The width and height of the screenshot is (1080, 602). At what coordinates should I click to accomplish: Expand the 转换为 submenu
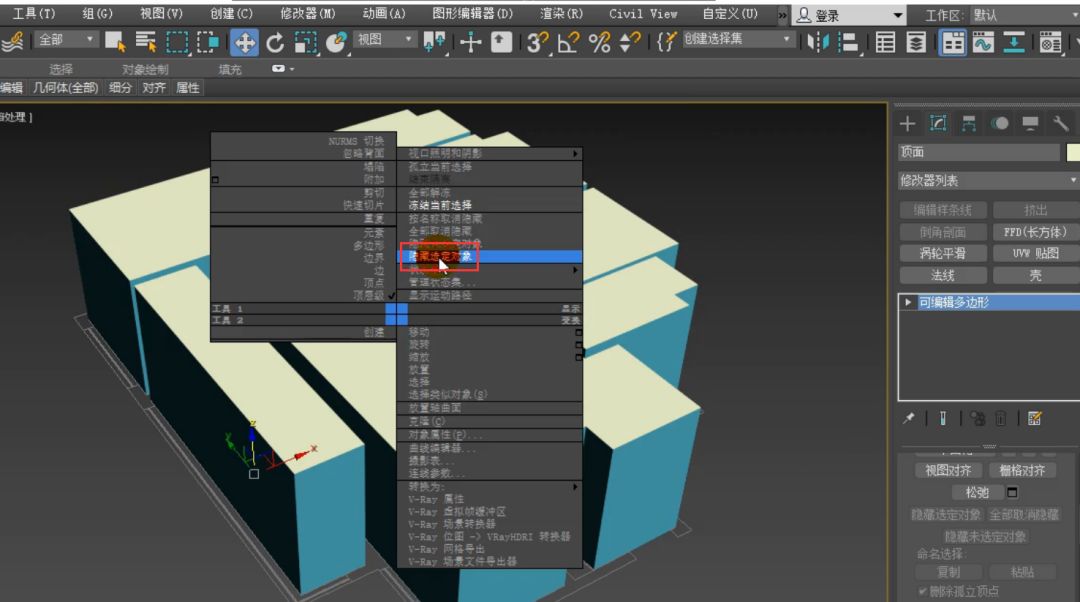[x=490, y=487]
